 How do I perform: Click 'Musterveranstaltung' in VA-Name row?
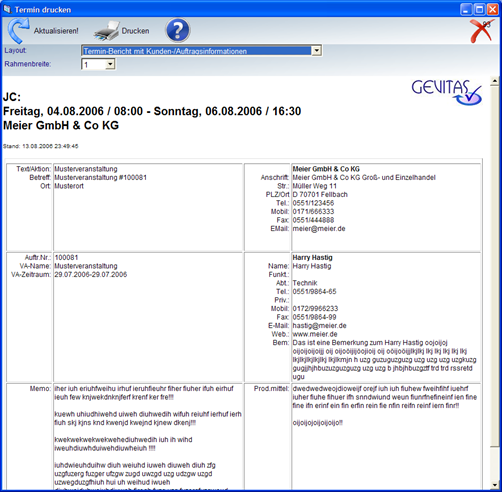pos(86,266)
